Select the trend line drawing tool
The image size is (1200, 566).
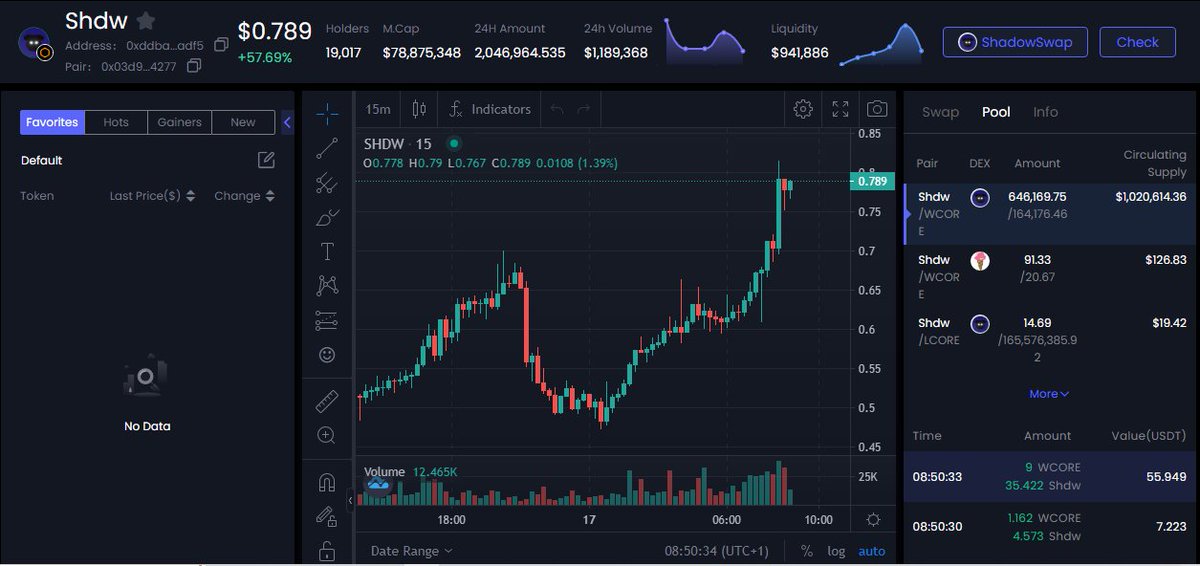pos(327,148)
